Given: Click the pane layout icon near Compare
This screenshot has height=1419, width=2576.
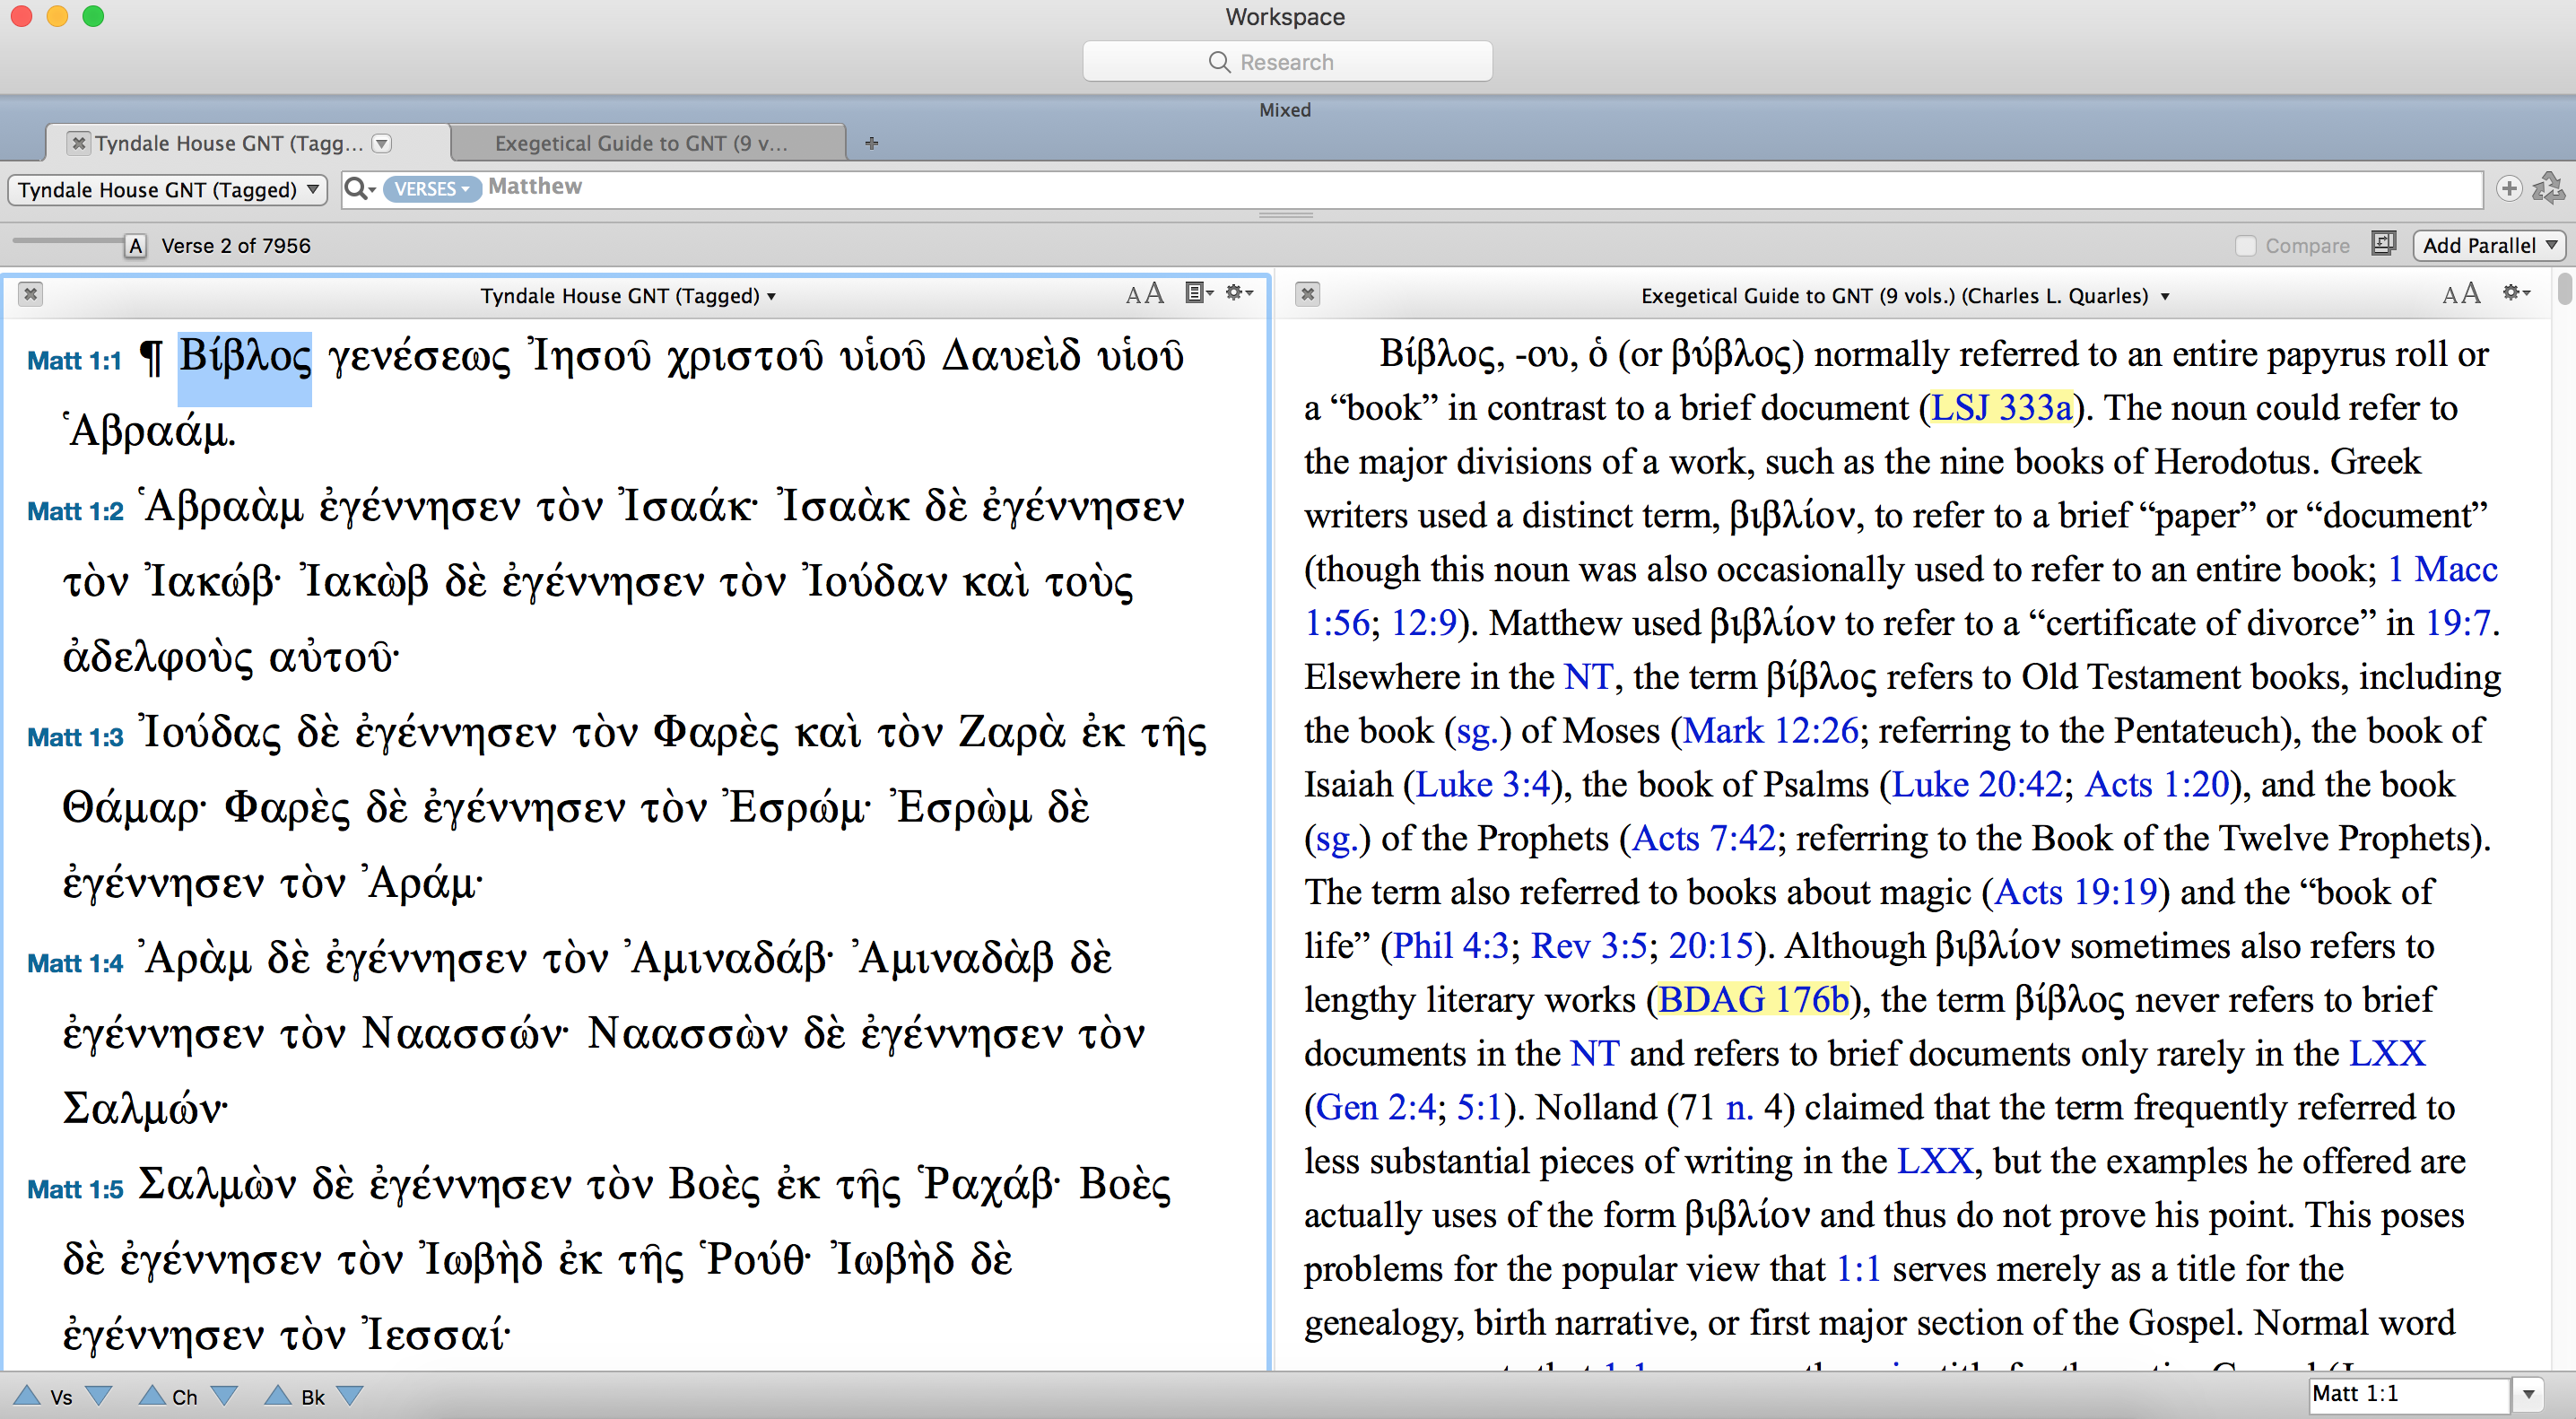Looking at the screenshot, I should tap(2384, 244).
